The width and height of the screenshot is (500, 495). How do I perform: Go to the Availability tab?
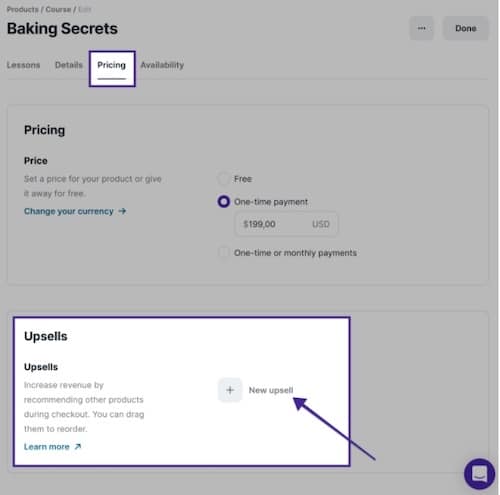(x=162, y=65)
